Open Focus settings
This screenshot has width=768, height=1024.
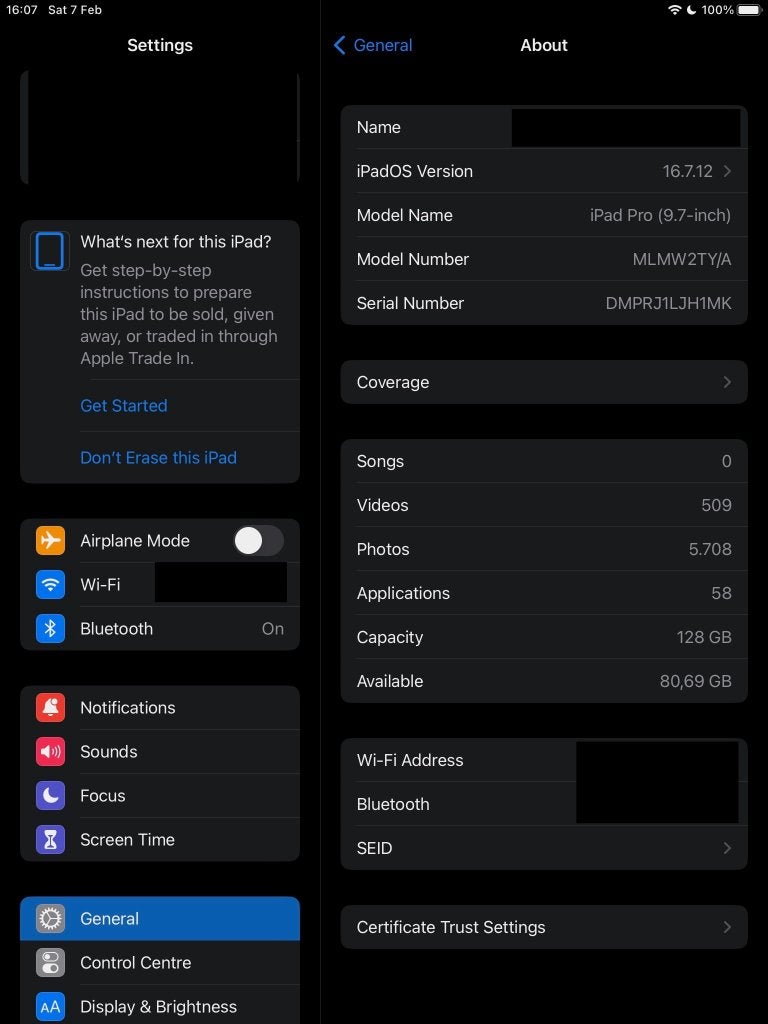160,795
